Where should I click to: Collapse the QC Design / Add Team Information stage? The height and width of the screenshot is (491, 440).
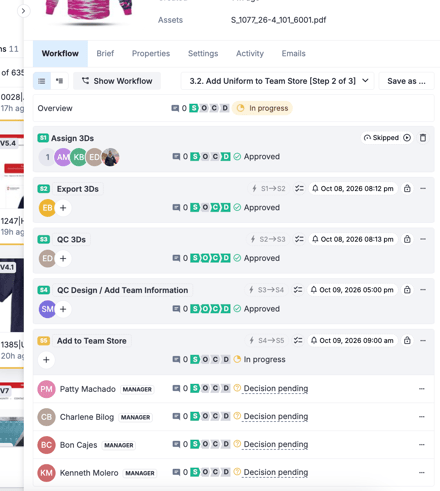[423, 290]
